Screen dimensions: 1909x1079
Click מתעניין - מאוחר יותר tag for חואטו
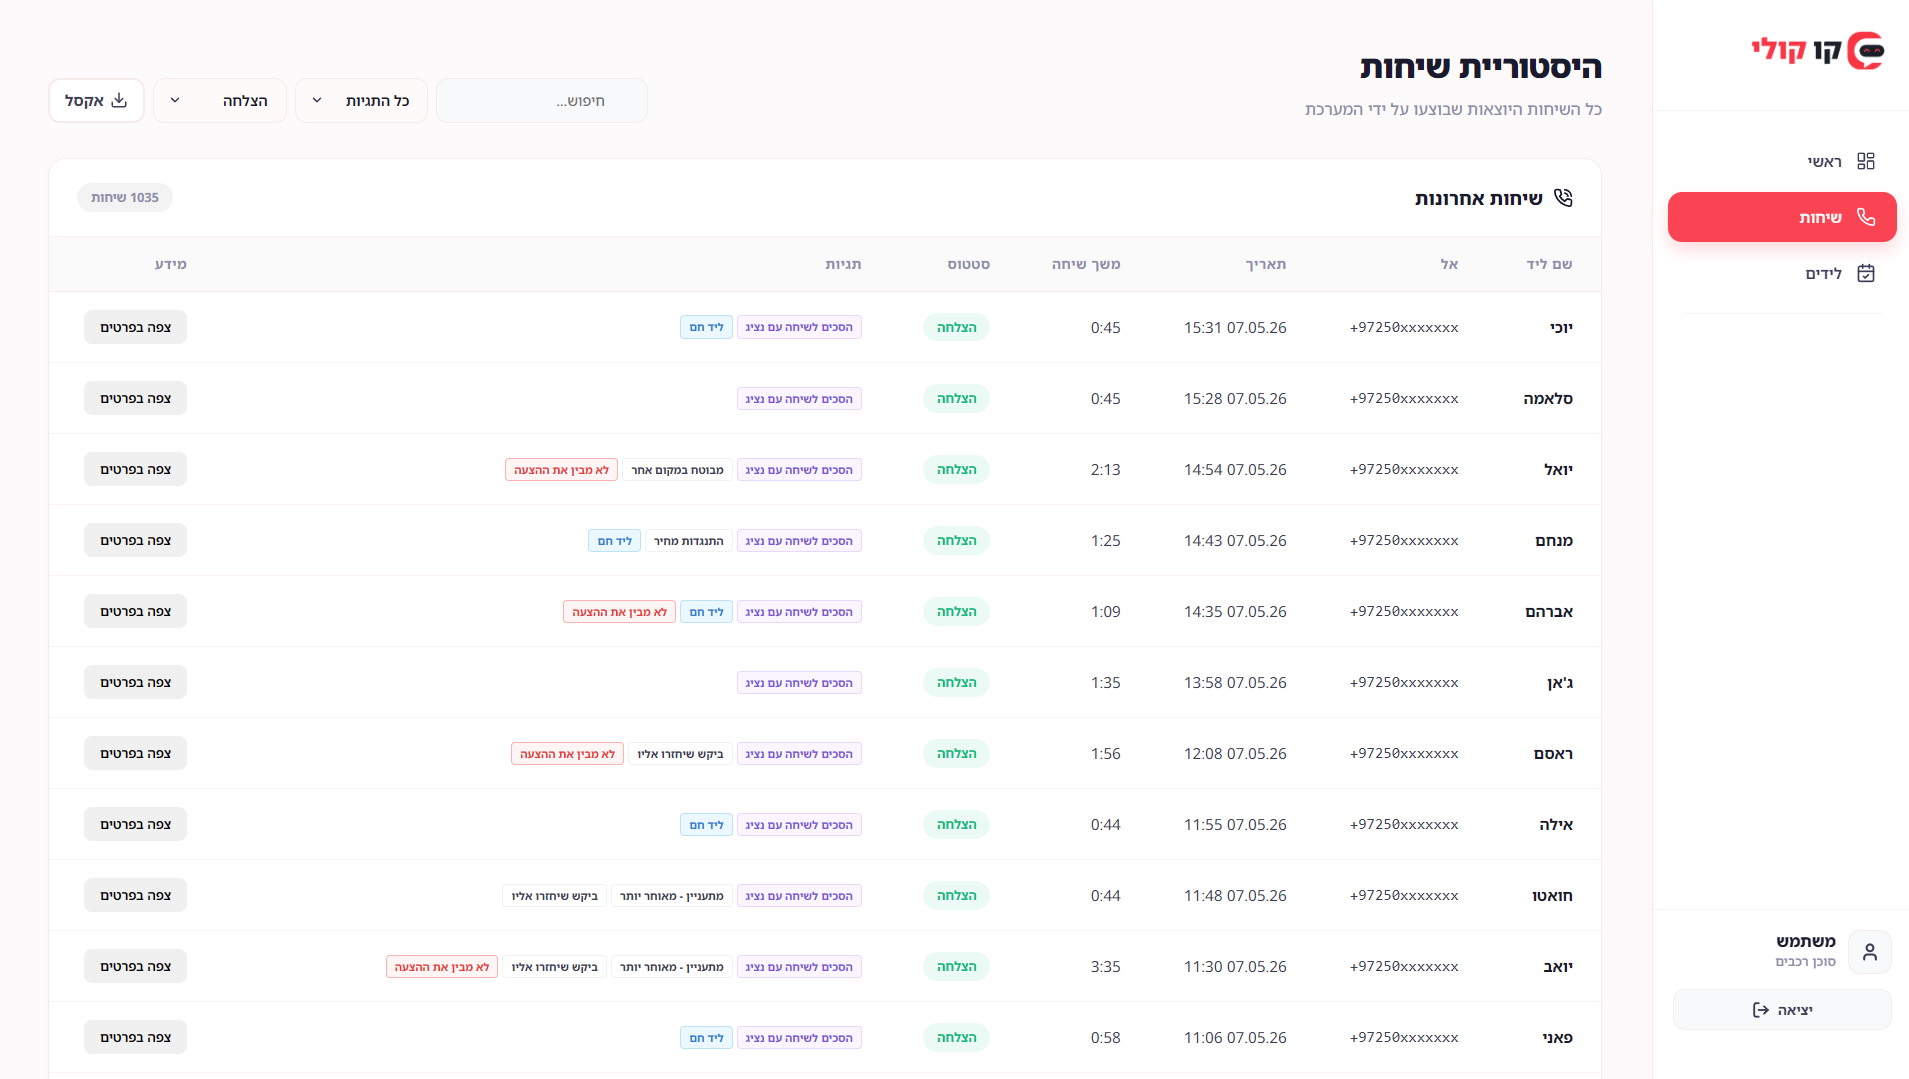tap(671, 895)
